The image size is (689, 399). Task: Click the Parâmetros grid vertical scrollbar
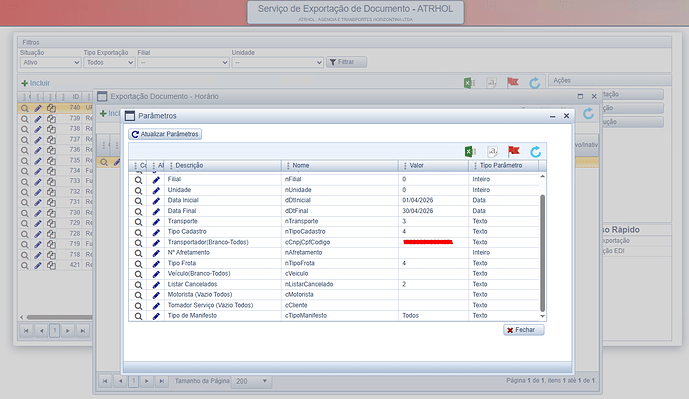pyautogui.click(x=542, y=253)
